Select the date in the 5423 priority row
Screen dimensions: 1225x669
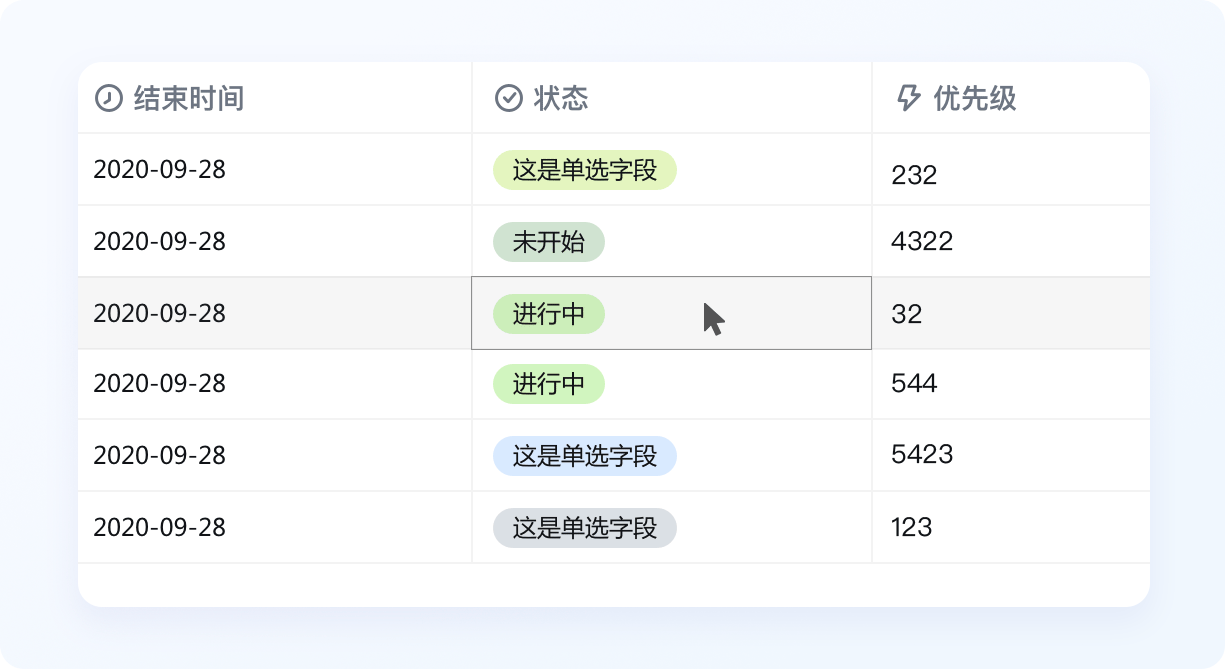[159, 456]
